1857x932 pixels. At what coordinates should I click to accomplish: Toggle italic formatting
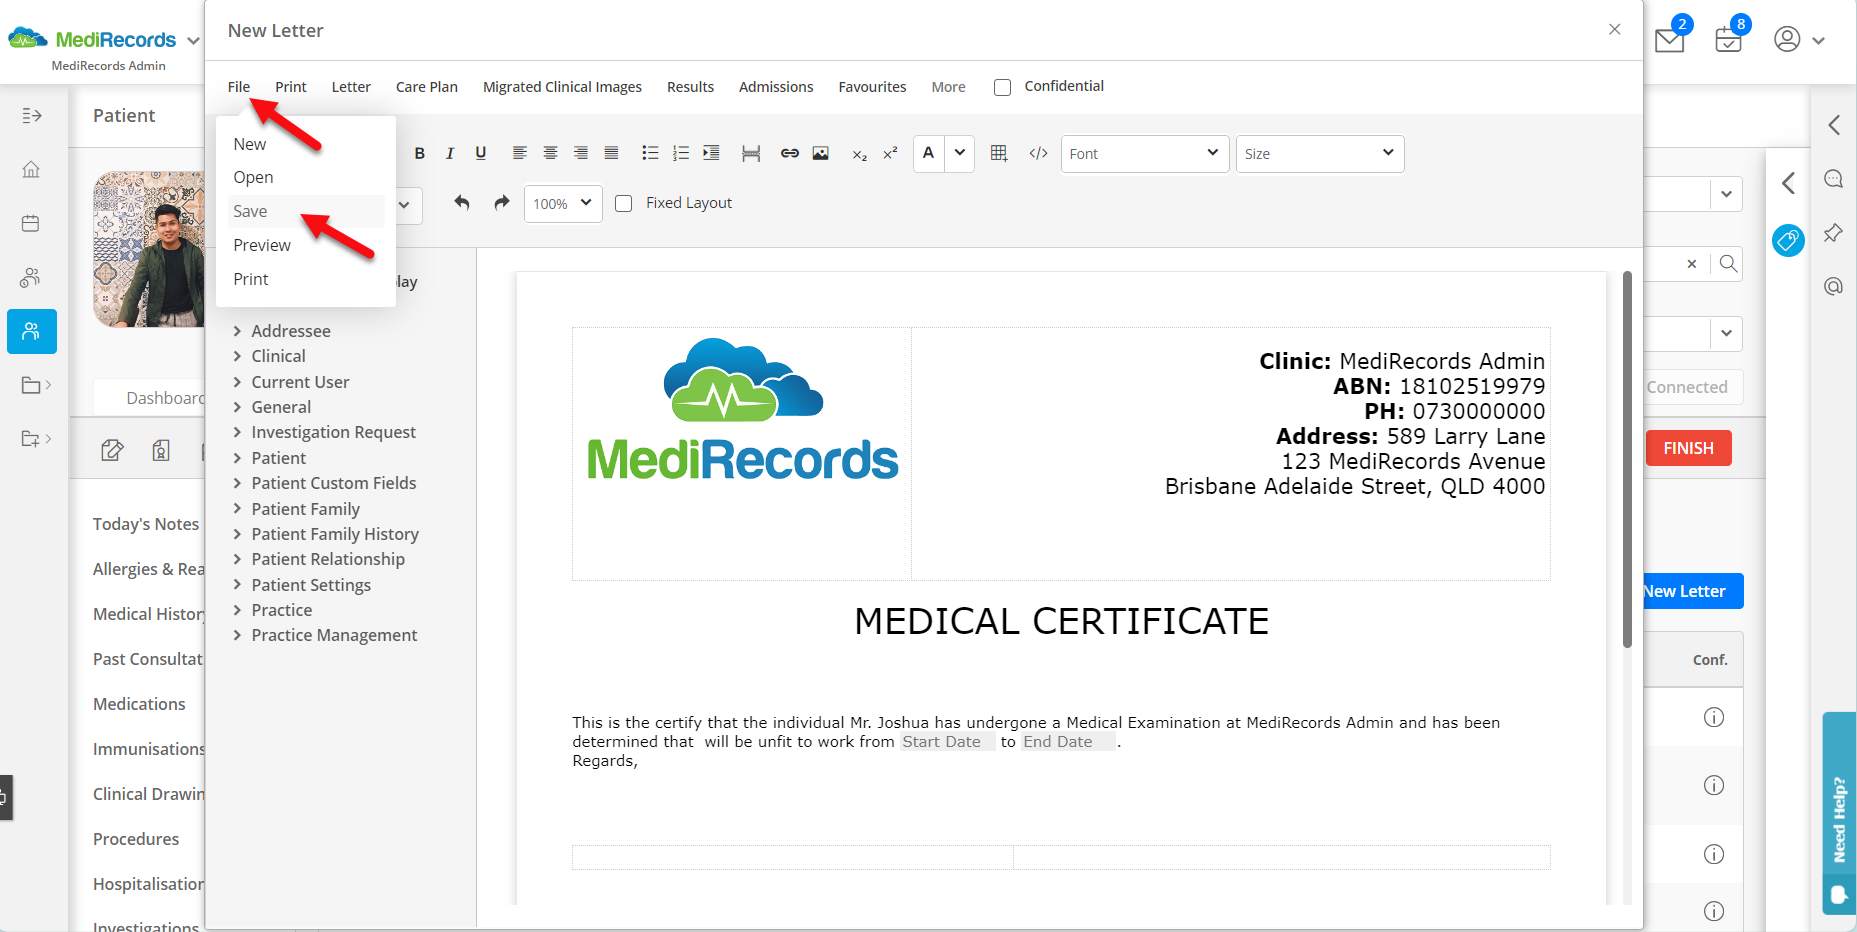(450, 153)
